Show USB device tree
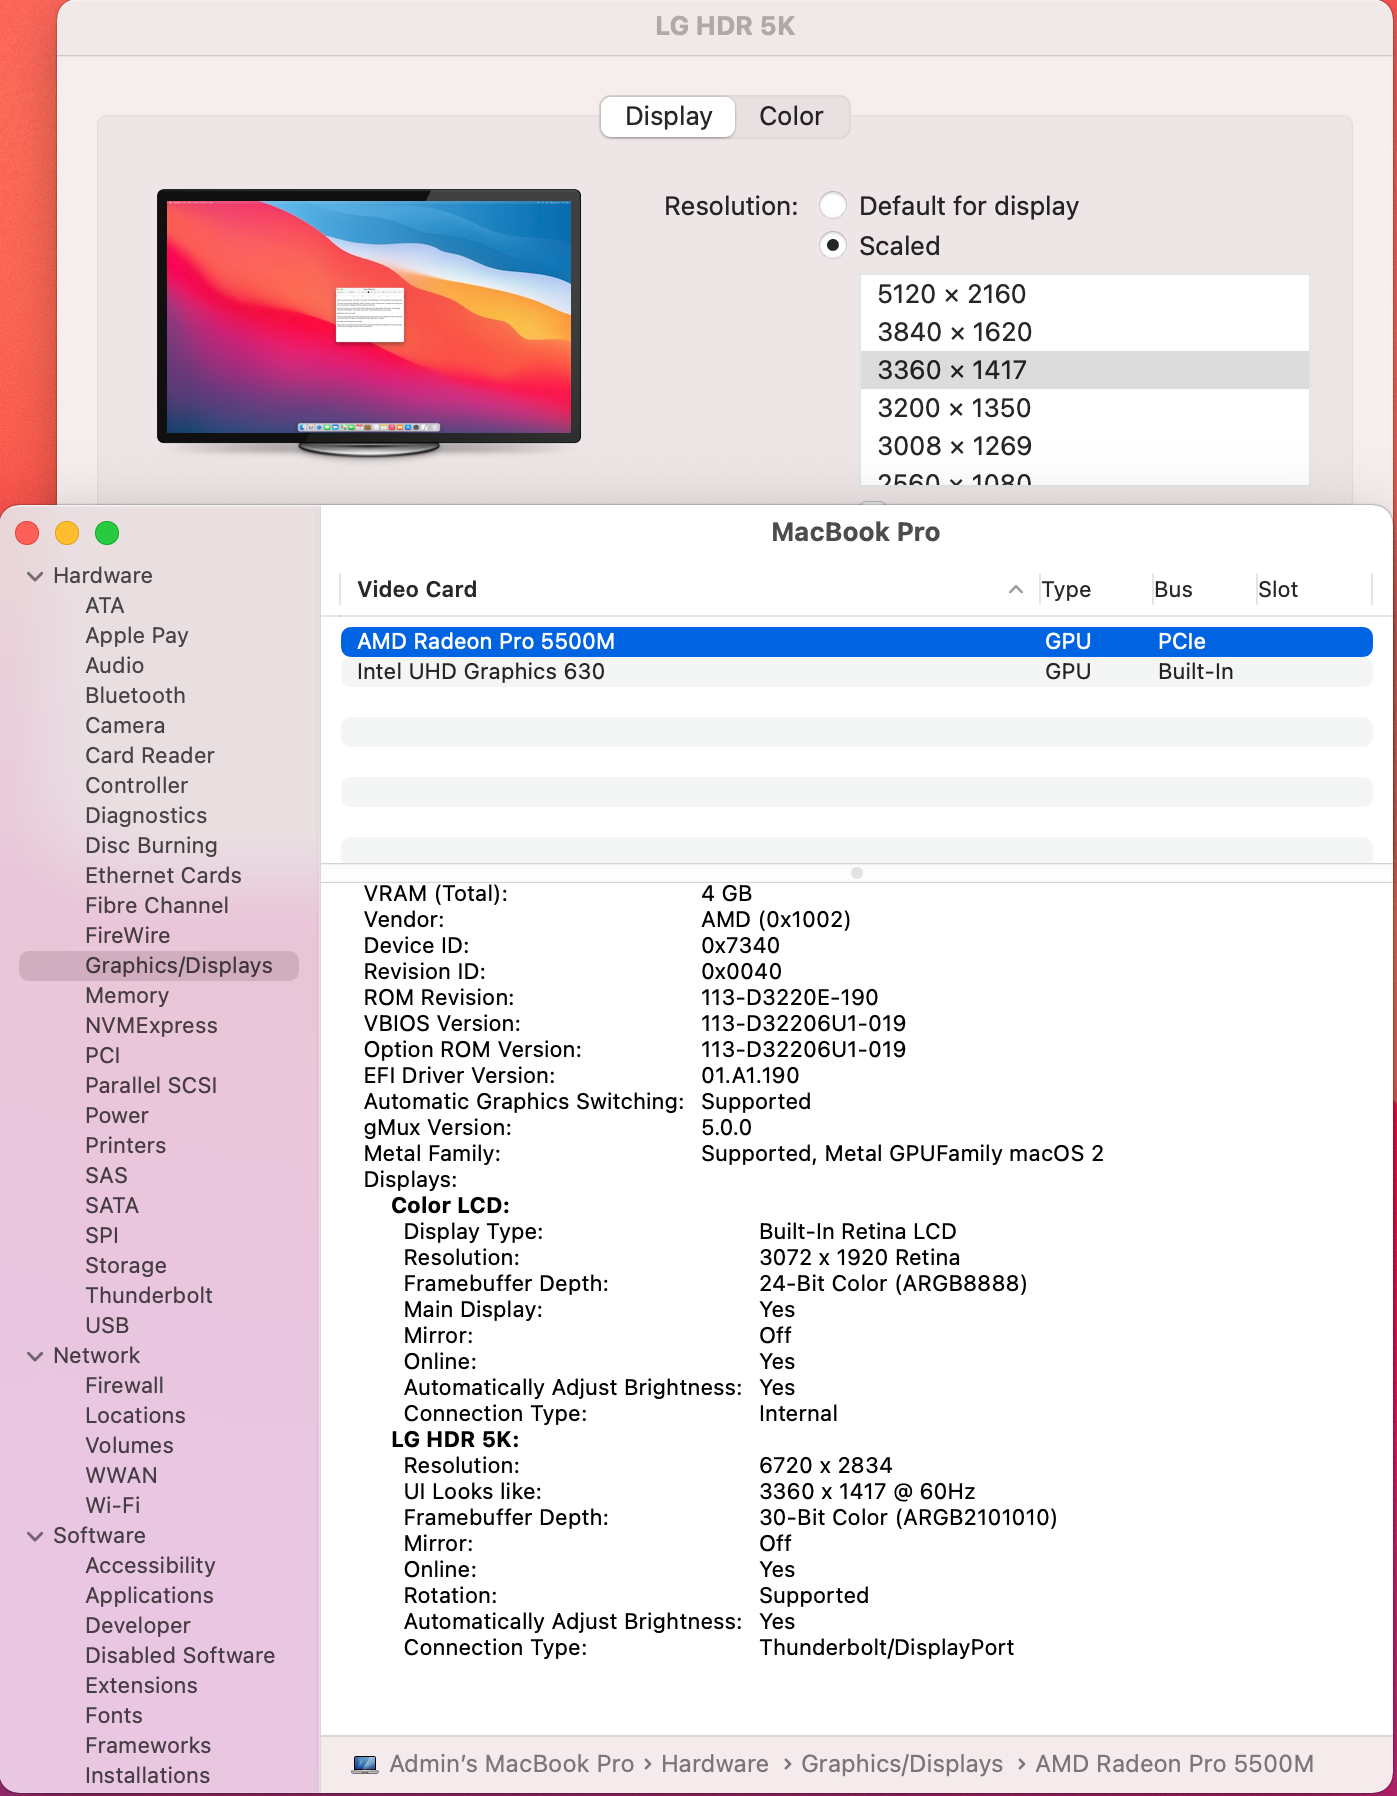 pyautogui.click(x=107, y=1326)
